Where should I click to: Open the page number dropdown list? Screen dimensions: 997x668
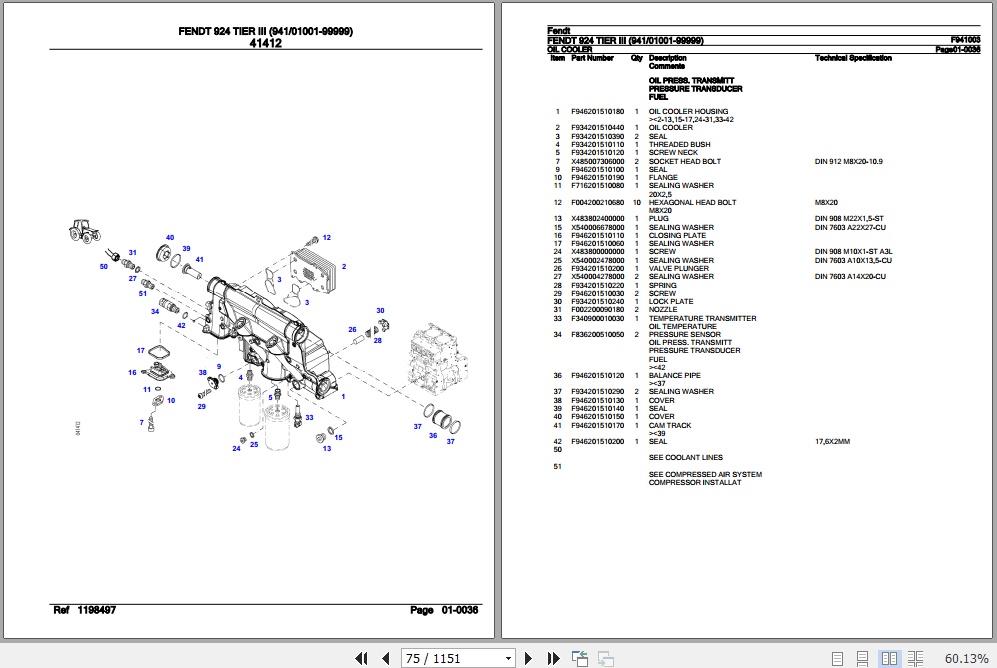tap(507, 657)
